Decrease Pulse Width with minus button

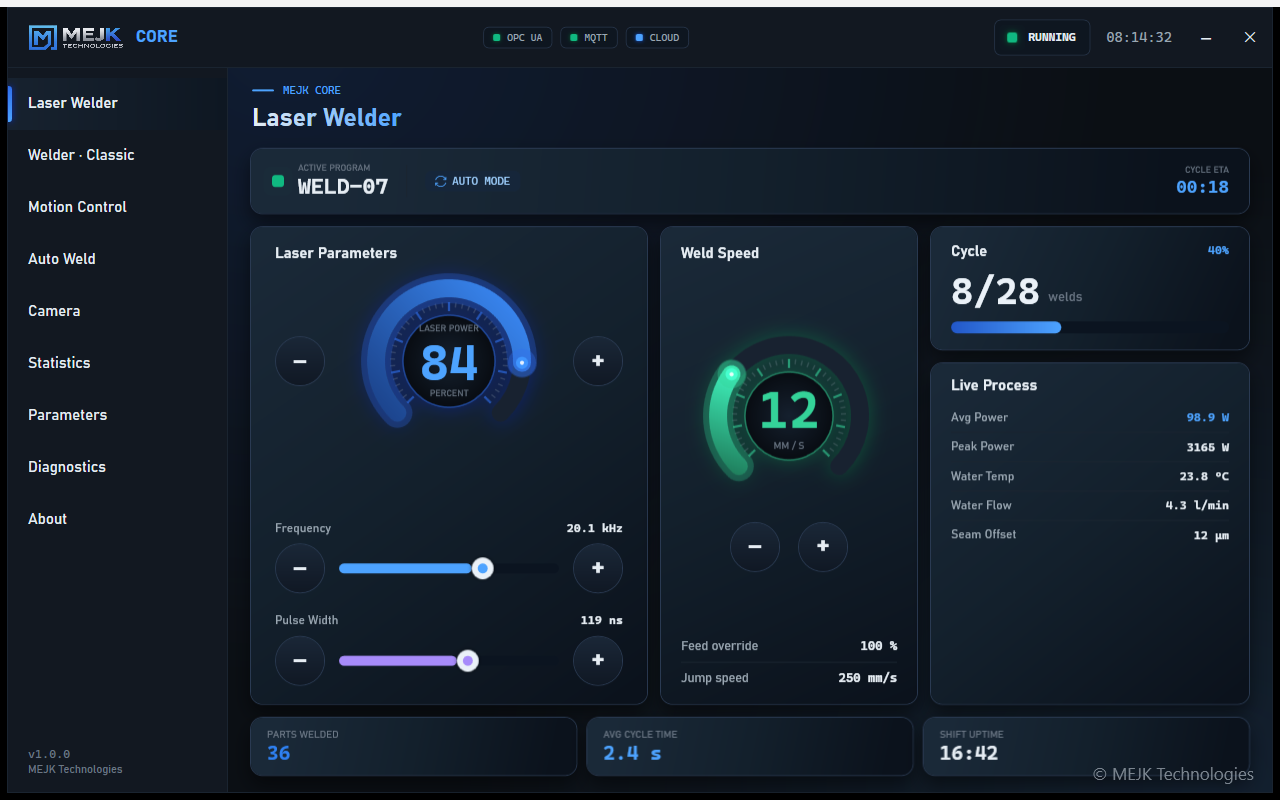tap(300, 661)
